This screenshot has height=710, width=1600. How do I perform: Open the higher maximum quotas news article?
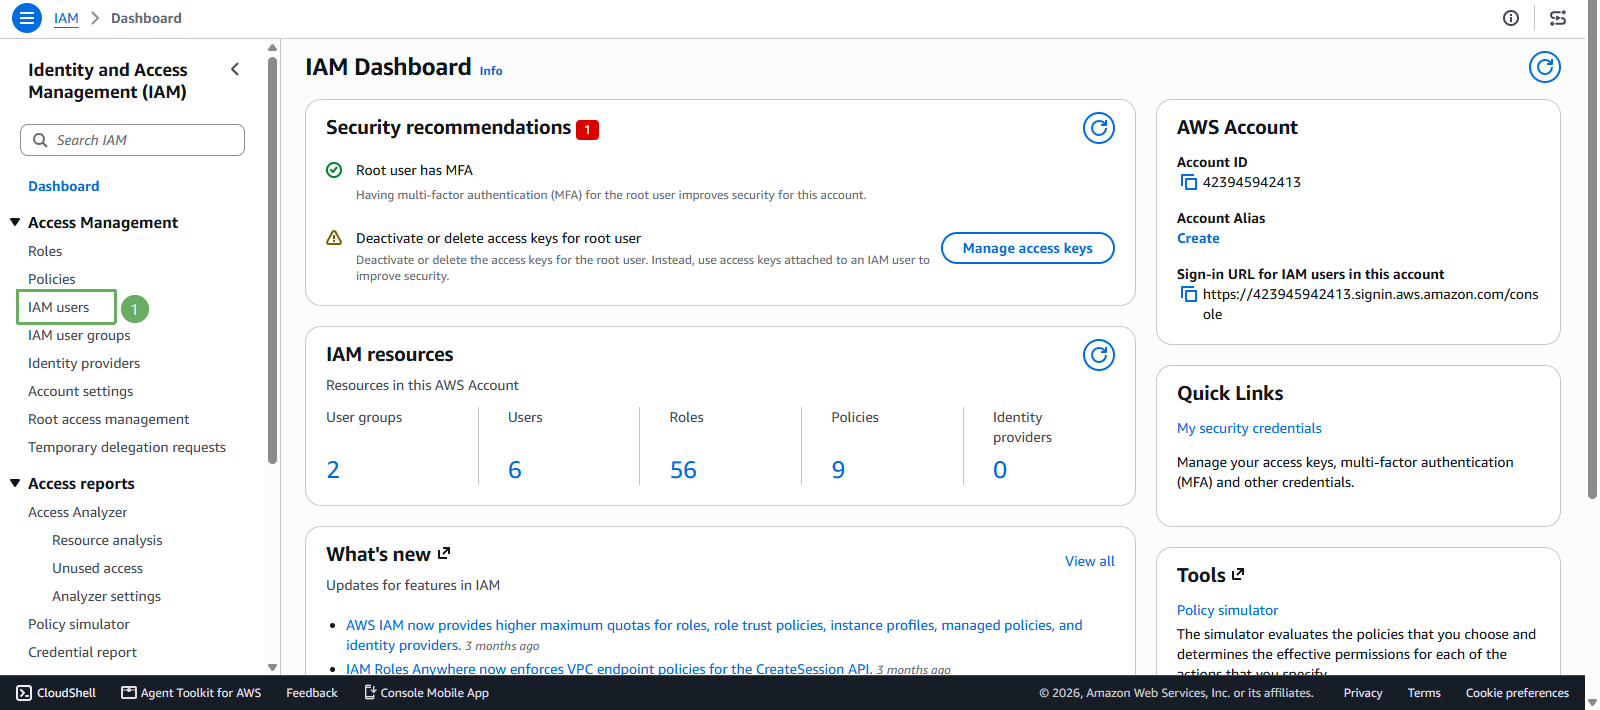click(x=714, y=635)
